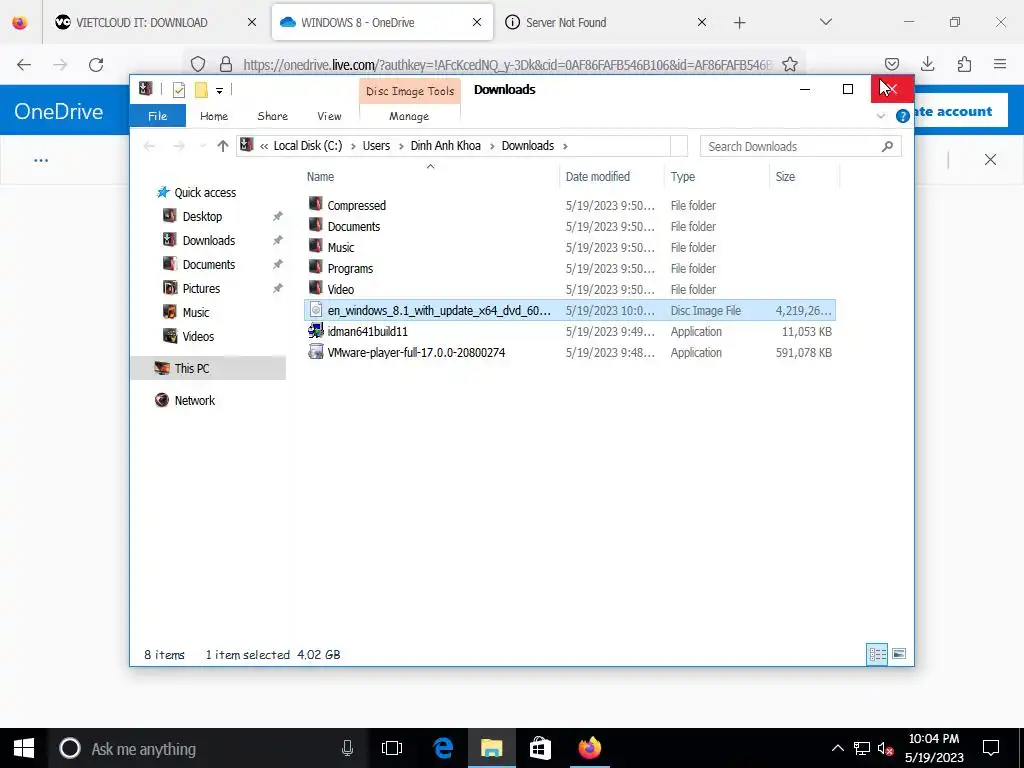Go up one folder level with Up arrow
1024x768 pixels.
pos(223,146)
